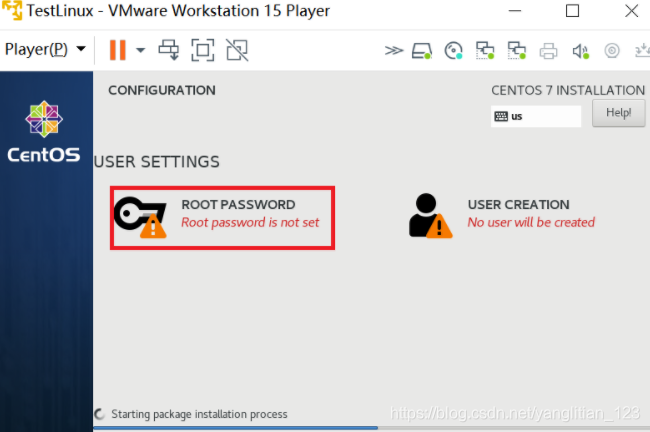Click the user creation person icon
Image resolution: width=650 pixels, height=432 pixels.
coord(430,216)
